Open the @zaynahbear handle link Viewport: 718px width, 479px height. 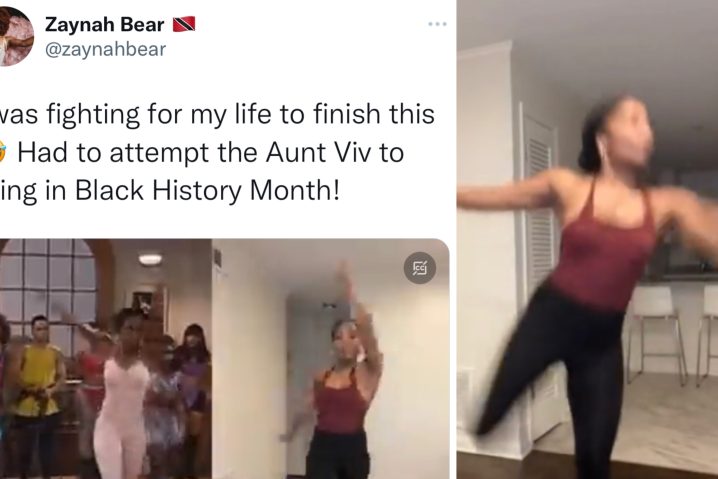pyautogui.click(x=105, y=49)
